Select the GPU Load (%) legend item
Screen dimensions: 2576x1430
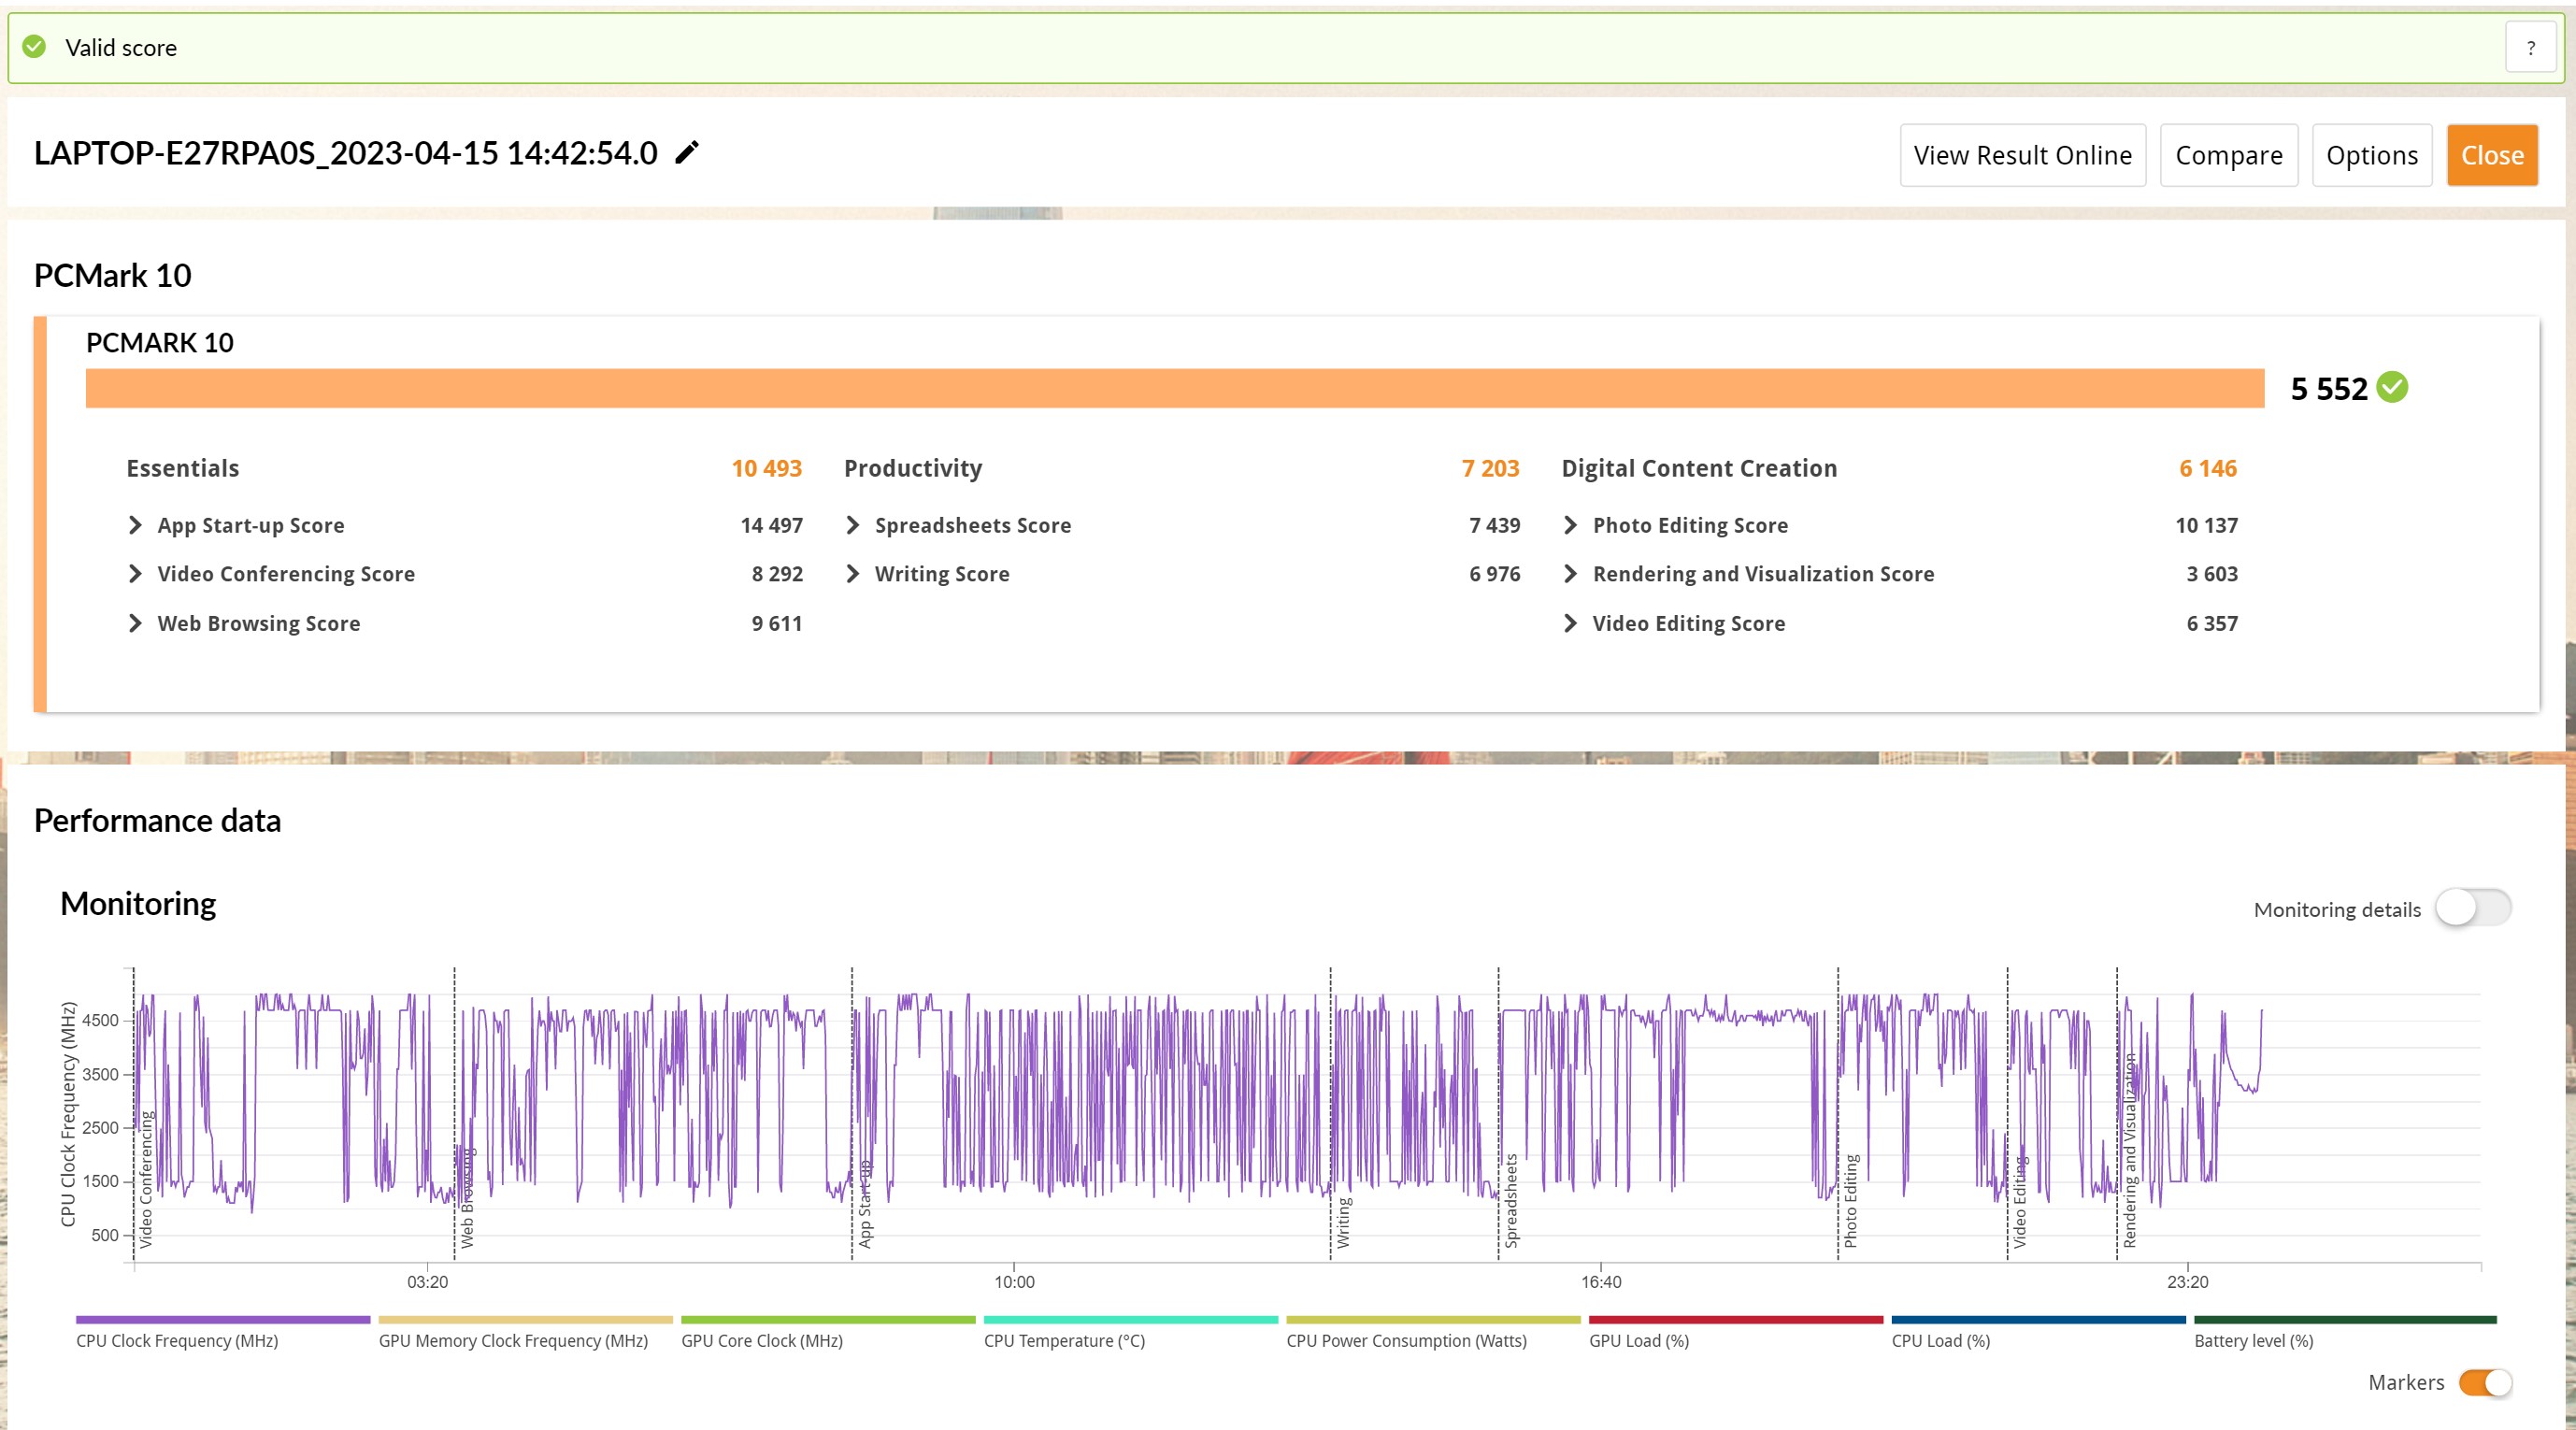(1639, 1341)
